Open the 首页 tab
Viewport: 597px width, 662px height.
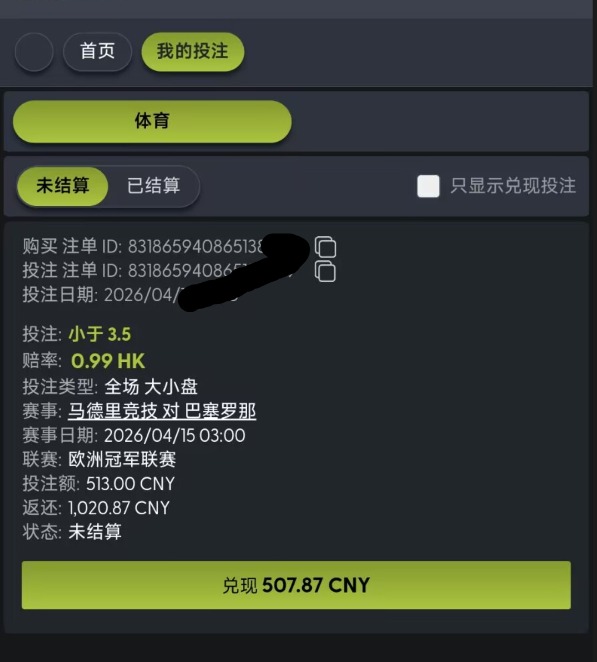[98, 52]
